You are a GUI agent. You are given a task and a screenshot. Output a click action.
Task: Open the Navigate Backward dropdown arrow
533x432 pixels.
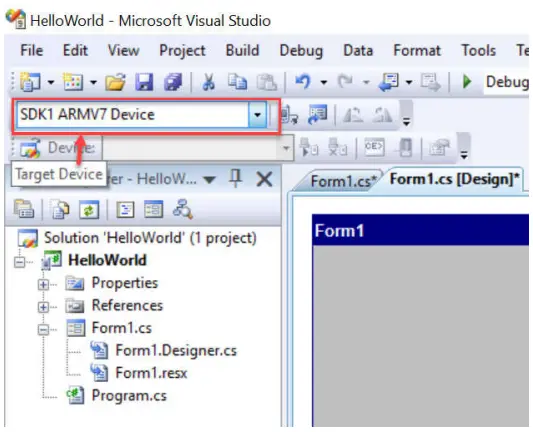tap(409, 82)
